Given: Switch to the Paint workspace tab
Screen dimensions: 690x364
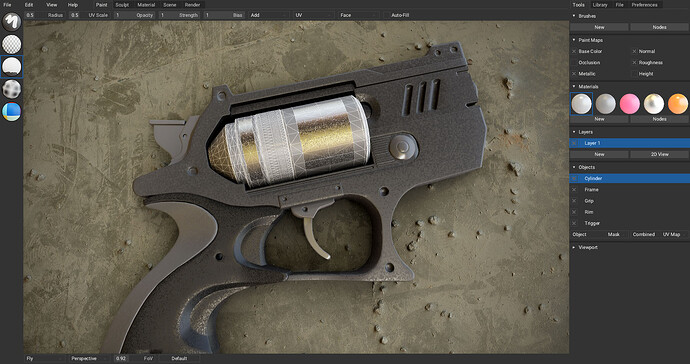Looking at the screenshot, I should 102,5.
